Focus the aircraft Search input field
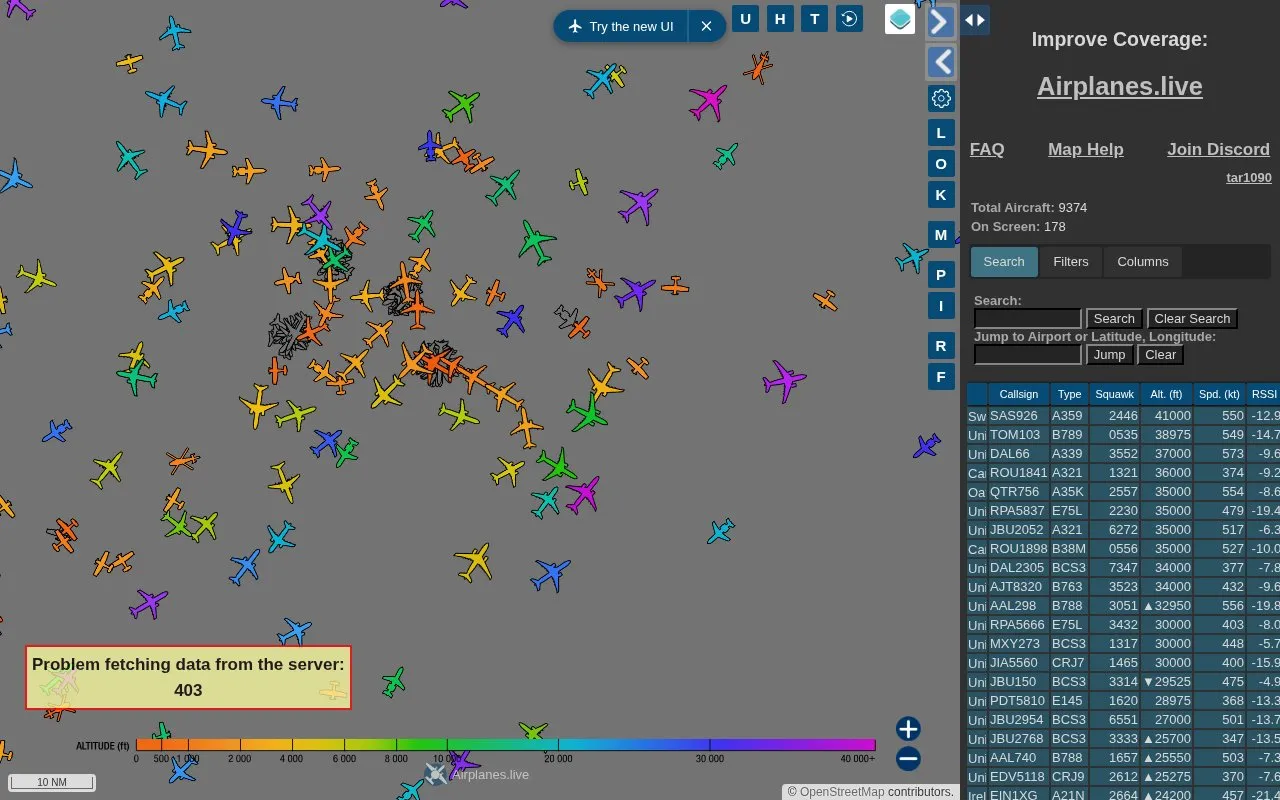 click(x=1028, y=319)
